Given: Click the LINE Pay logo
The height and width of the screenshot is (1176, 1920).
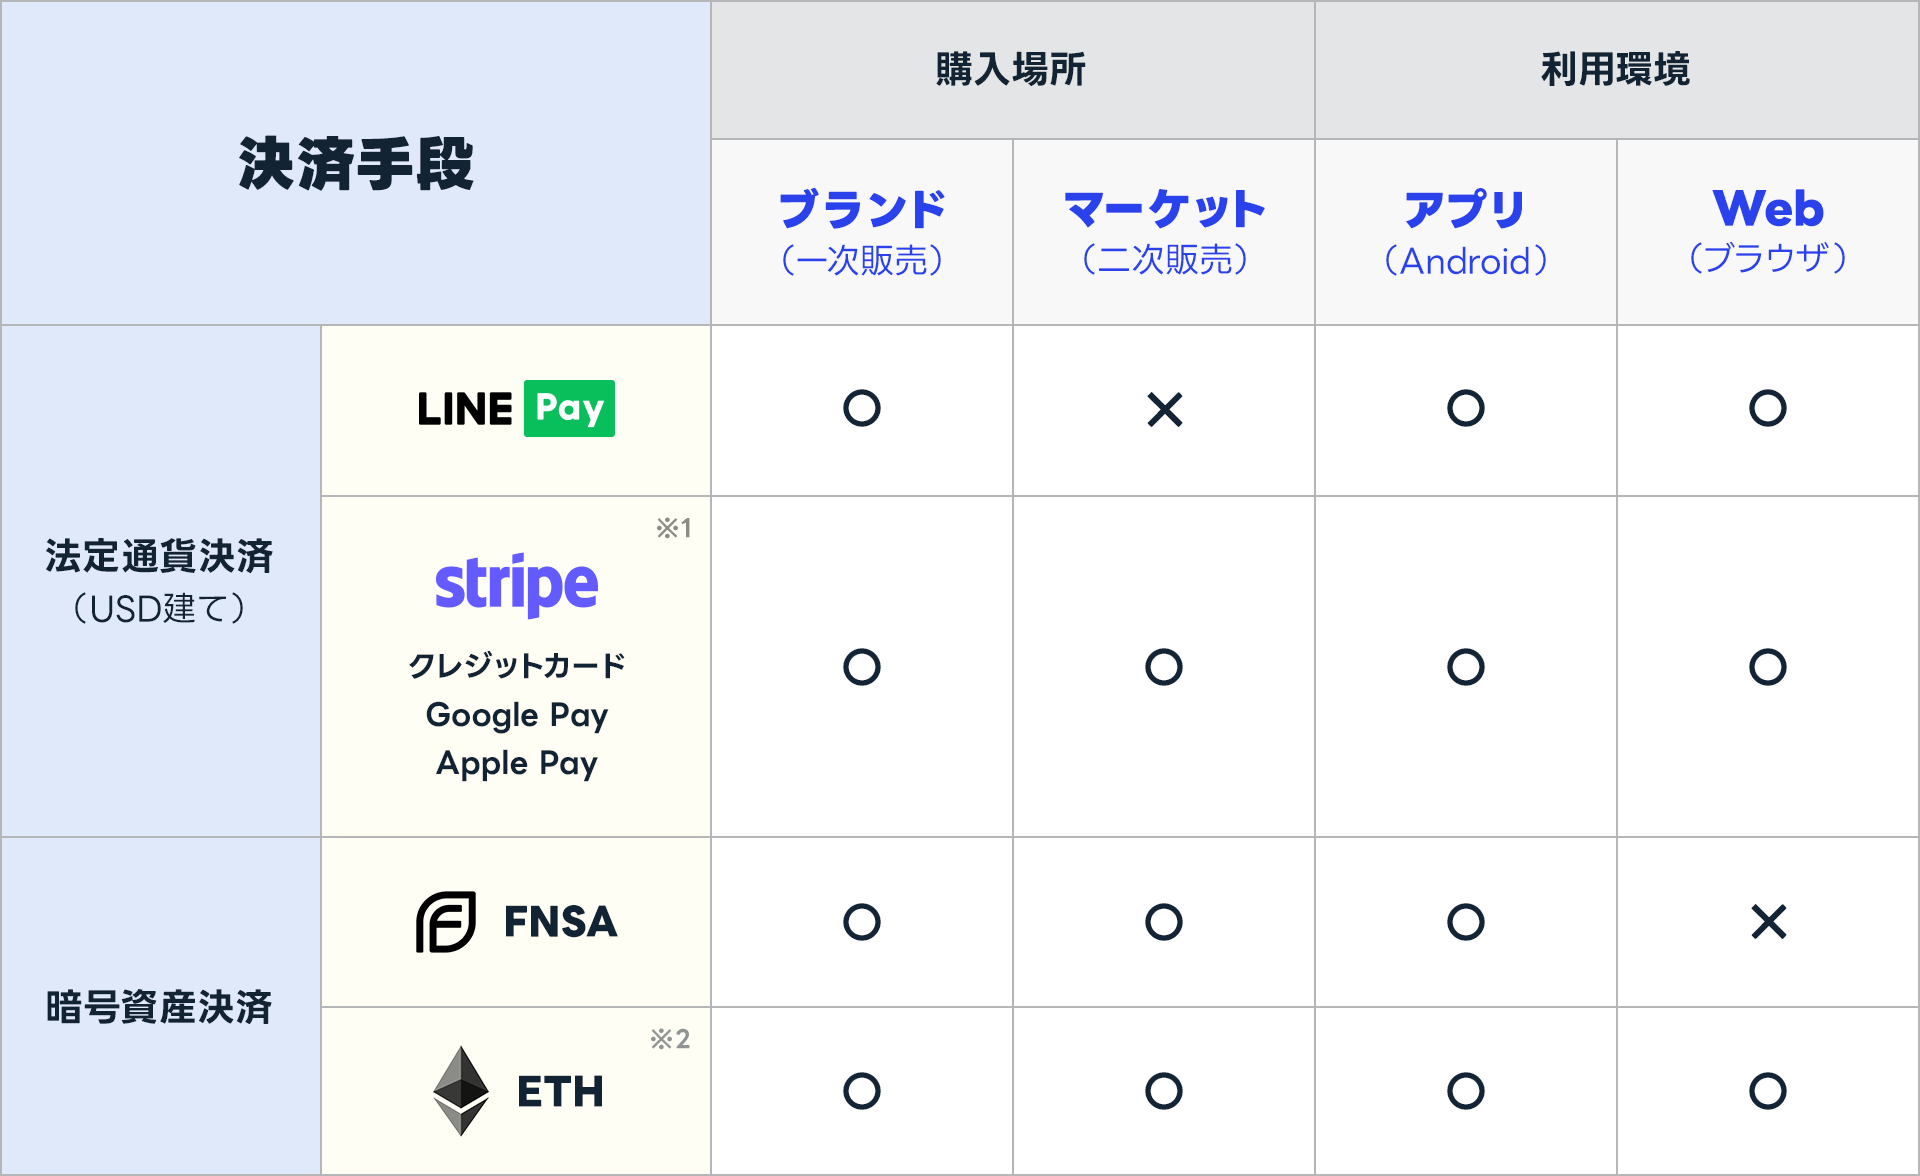Looking at the screenshot, I should 515,409.
